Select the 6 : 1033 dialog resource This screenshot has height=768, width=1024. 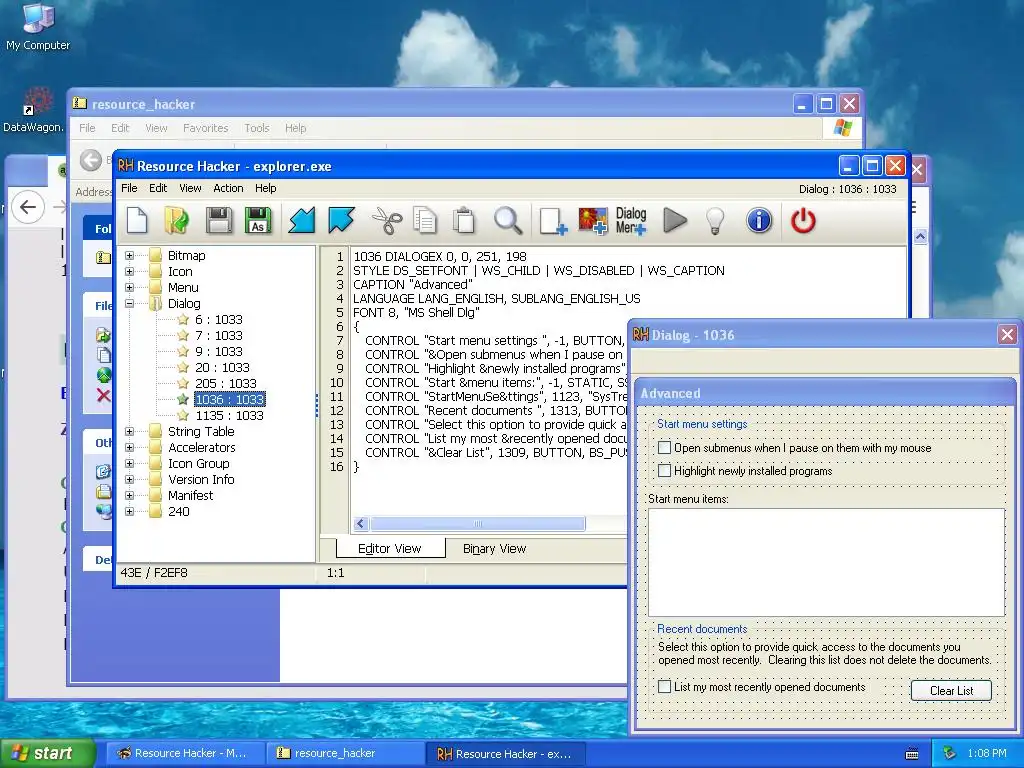(218, 319)
